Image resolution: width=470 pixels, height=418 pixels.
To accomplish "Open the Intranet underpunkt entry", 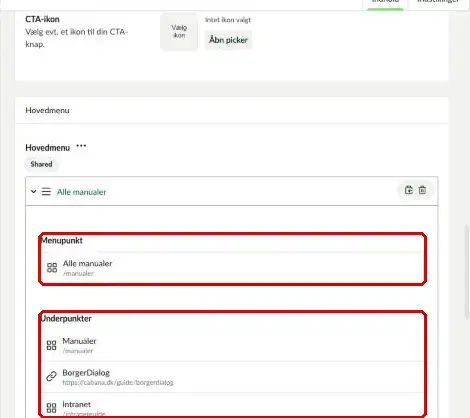I will [232, 406].
